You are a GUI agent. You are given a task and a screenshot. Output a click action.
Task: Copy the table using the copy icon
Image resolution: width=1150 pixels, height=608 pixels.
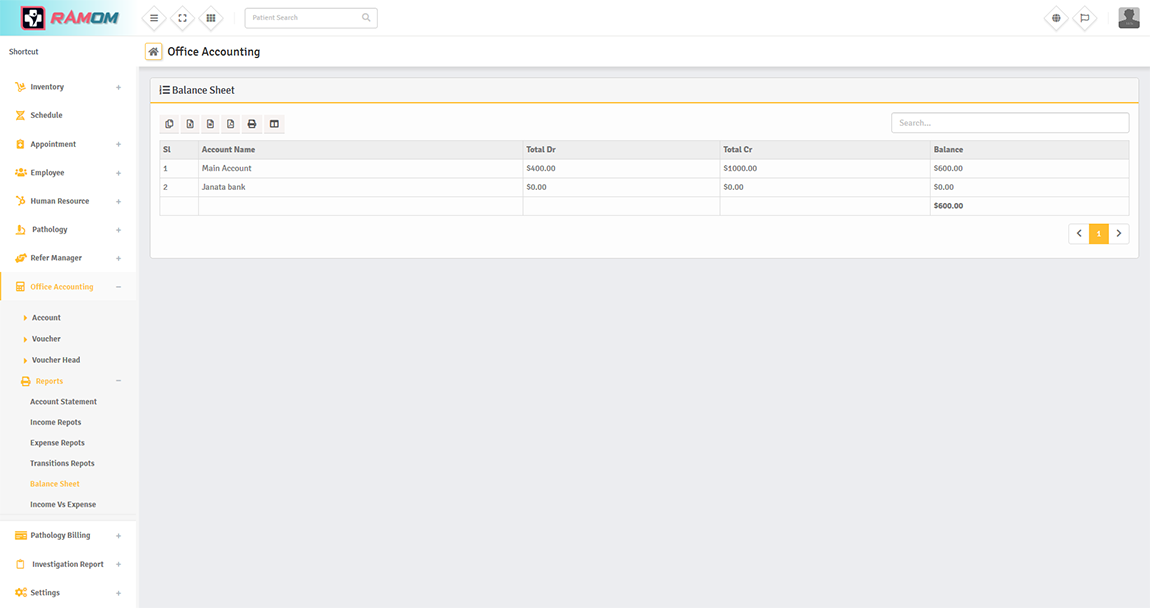point(170,124)
